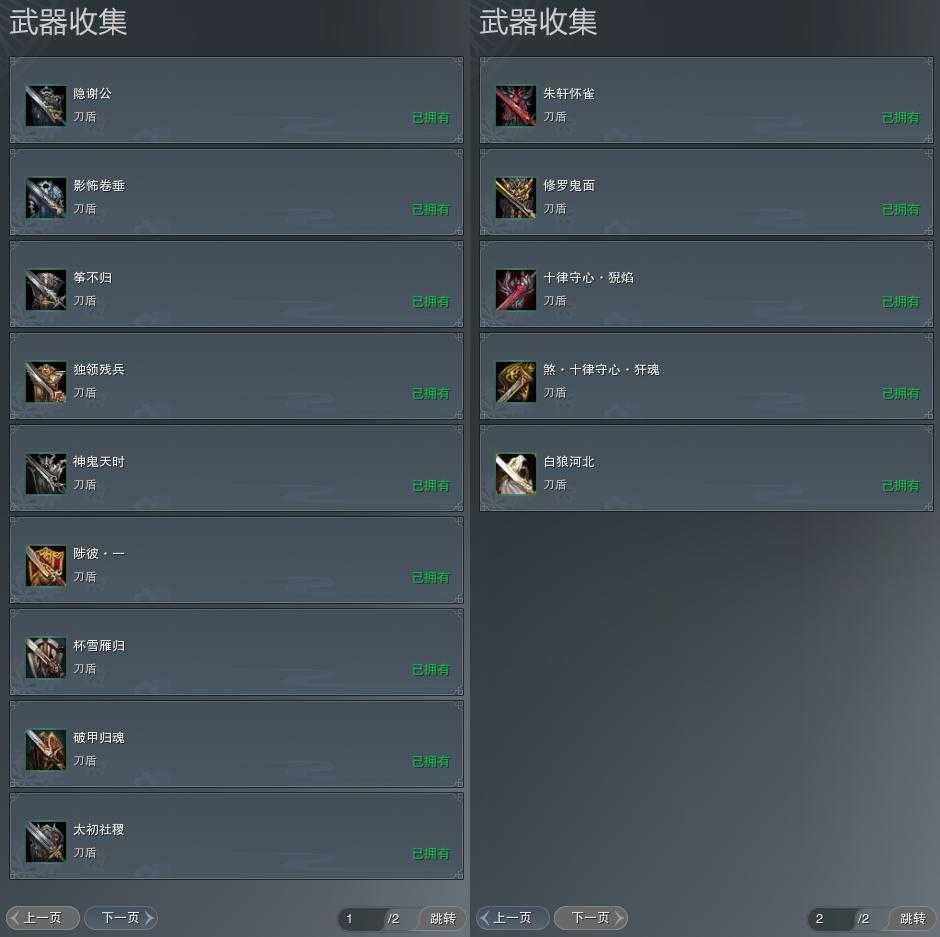Click the white 白狼河北 weapon icon

point(516,474)
